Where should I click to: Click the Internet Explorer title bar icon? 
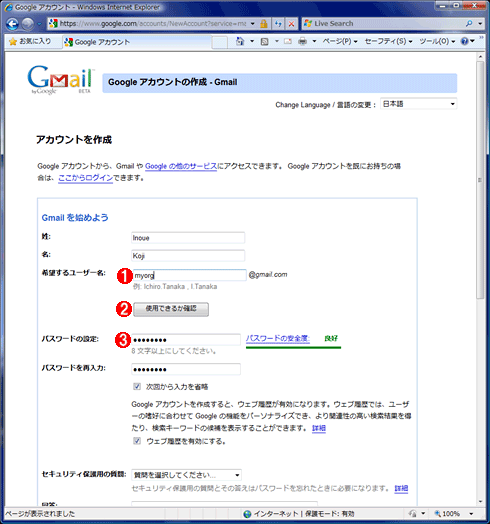[x=9, y=7]
